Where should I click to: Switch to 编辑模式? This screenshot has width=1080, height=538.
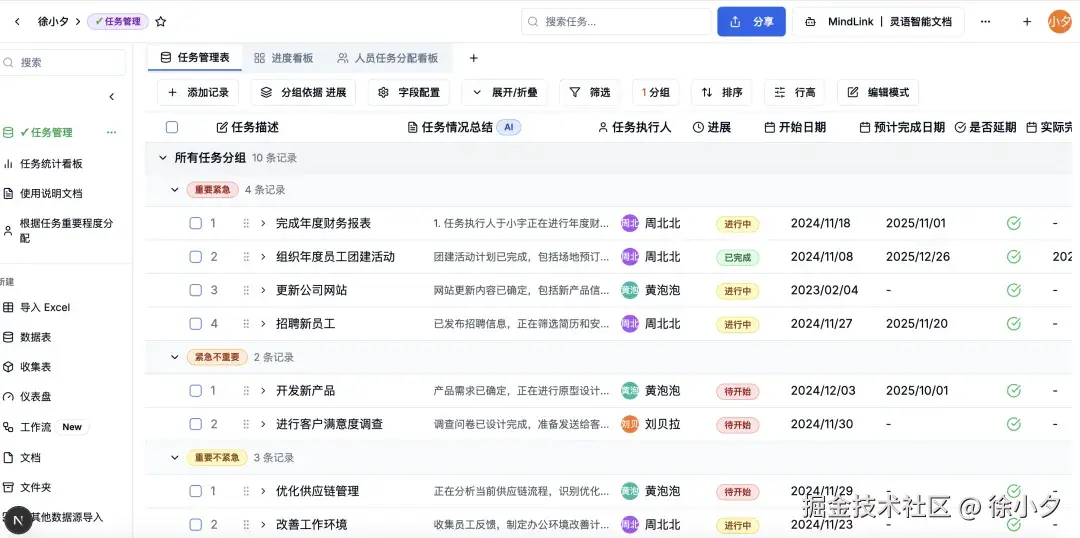coord(878,92)
